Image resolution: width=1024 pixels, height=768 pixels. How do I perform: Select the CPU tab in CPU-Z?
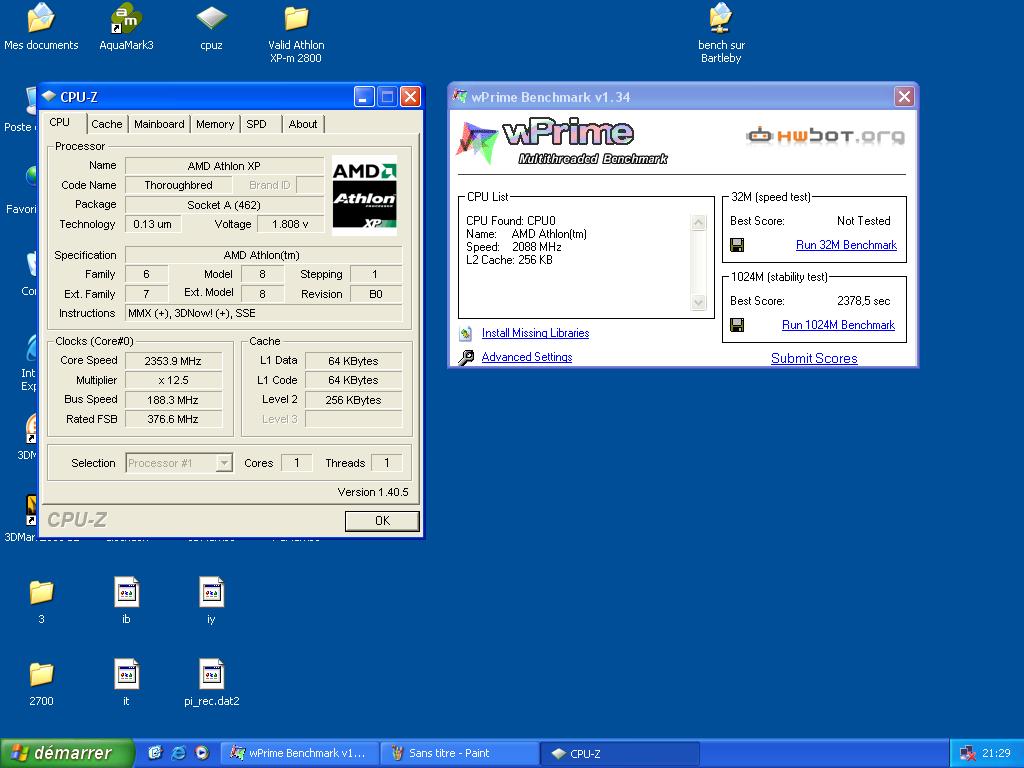click(59, 122)
